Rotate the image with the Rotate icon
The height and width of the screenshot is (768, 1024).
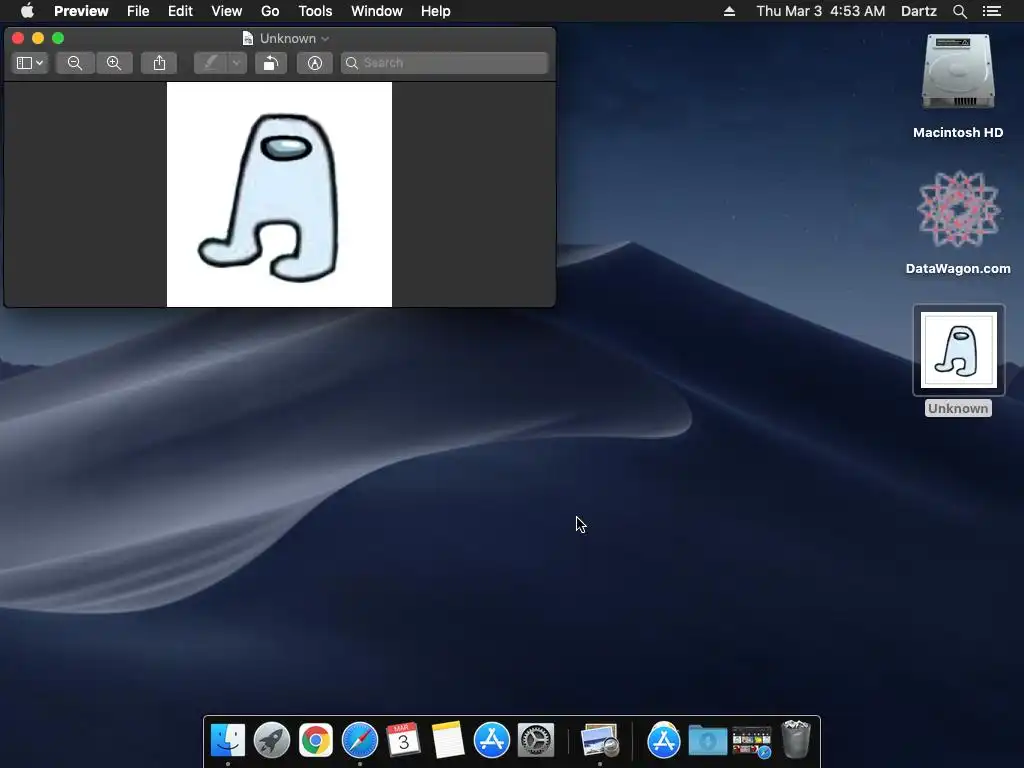pos(270,63)
